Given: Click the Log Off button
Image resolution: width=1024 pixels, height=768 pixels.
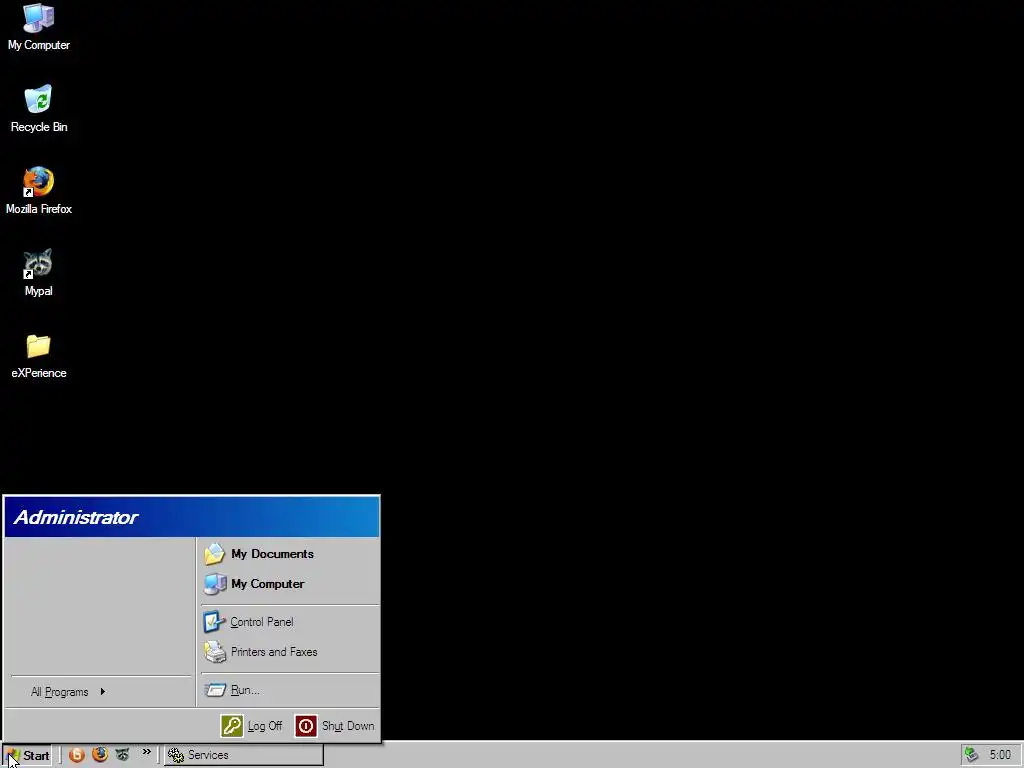Looking at the screenshot, I should coord(252,726).
